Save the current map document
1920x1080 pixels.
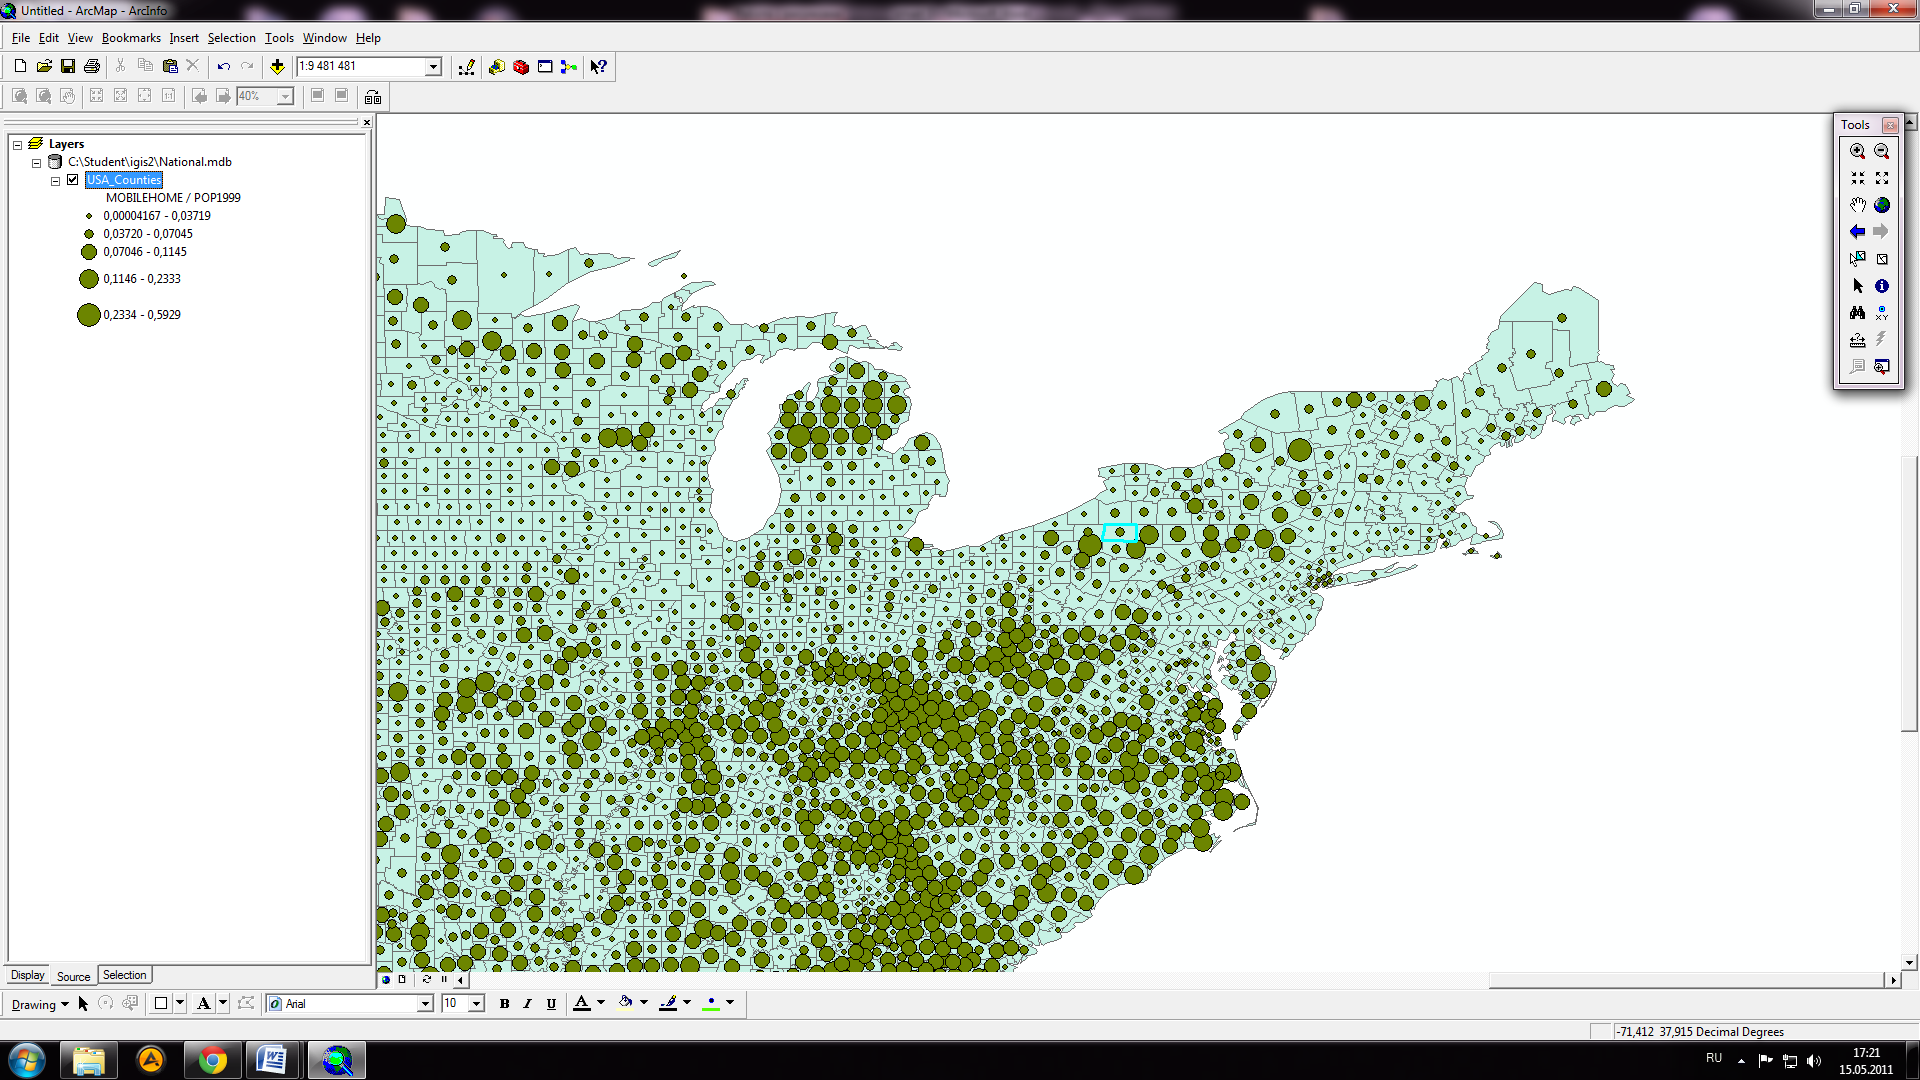(x=68, y=66)
